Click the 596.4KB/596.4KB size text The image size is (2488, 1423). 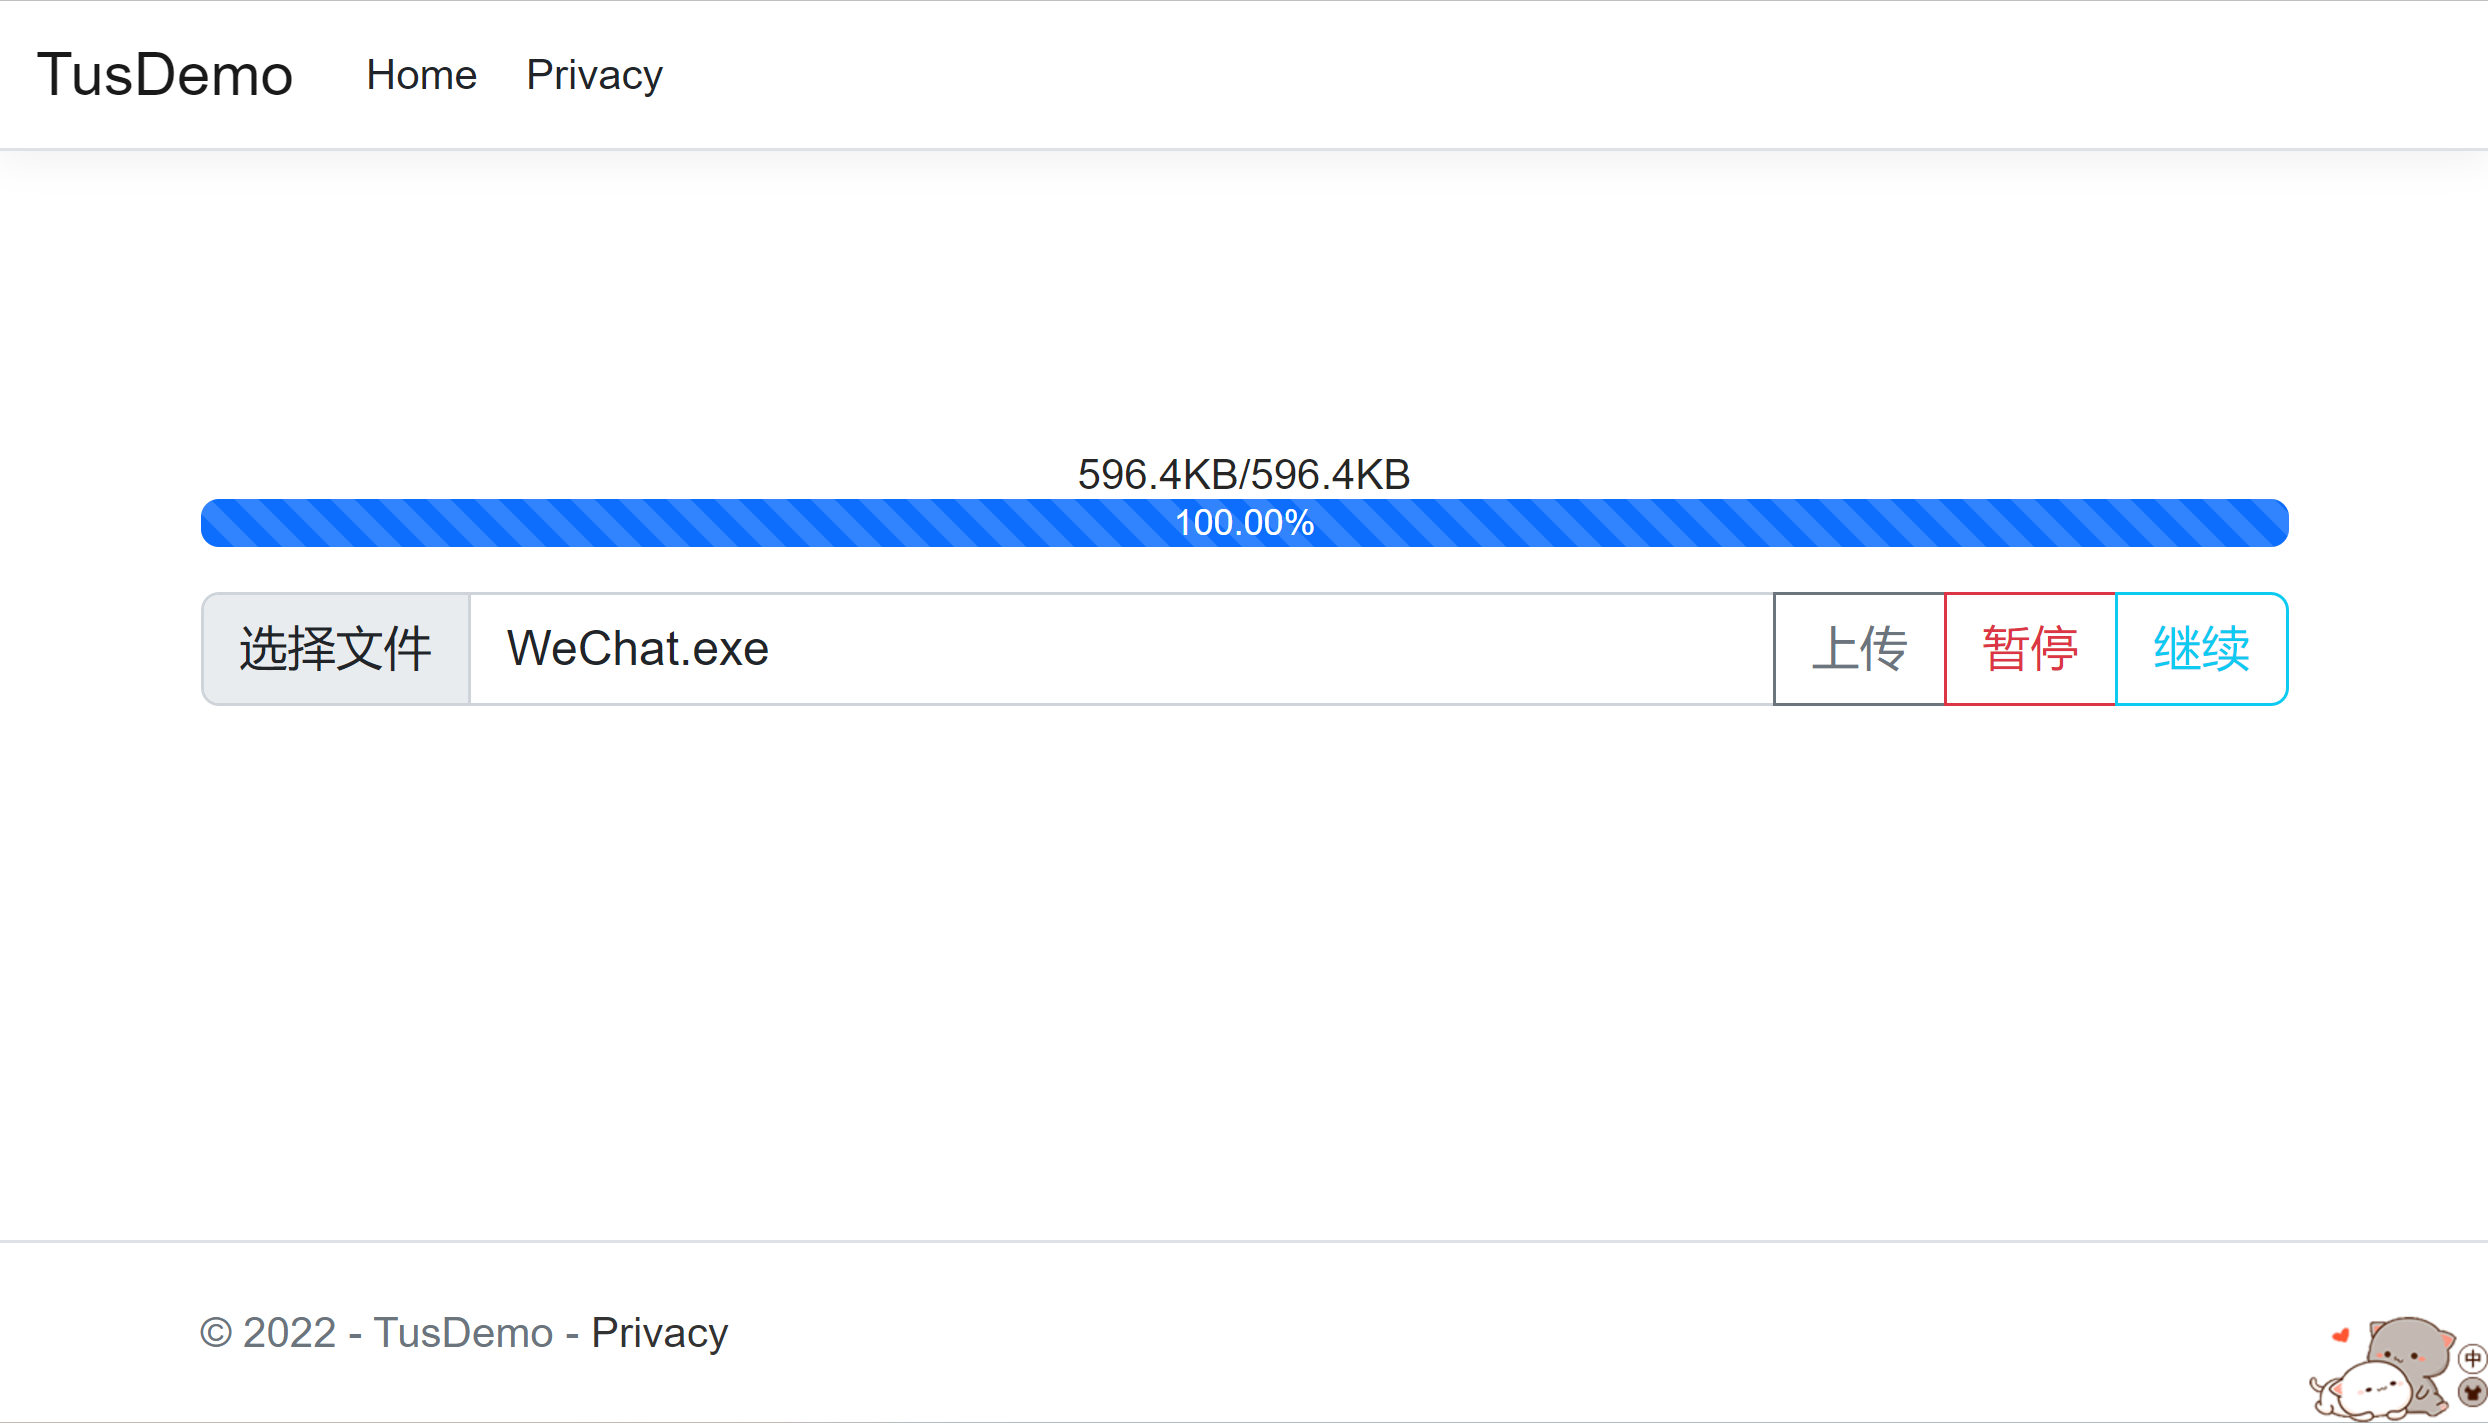click(1244, 475)
